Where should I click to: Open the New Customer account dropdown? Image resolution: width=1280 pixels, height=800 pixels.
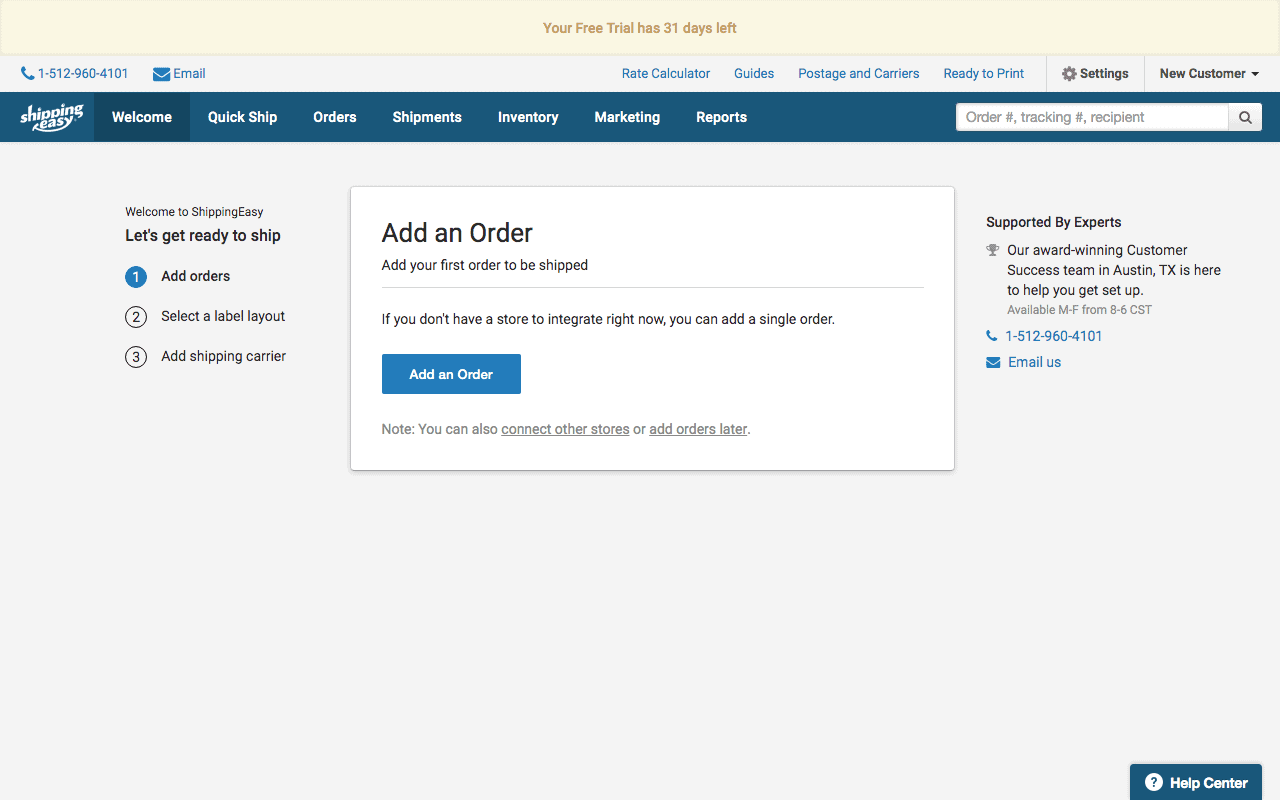(x=1209, y=74)
